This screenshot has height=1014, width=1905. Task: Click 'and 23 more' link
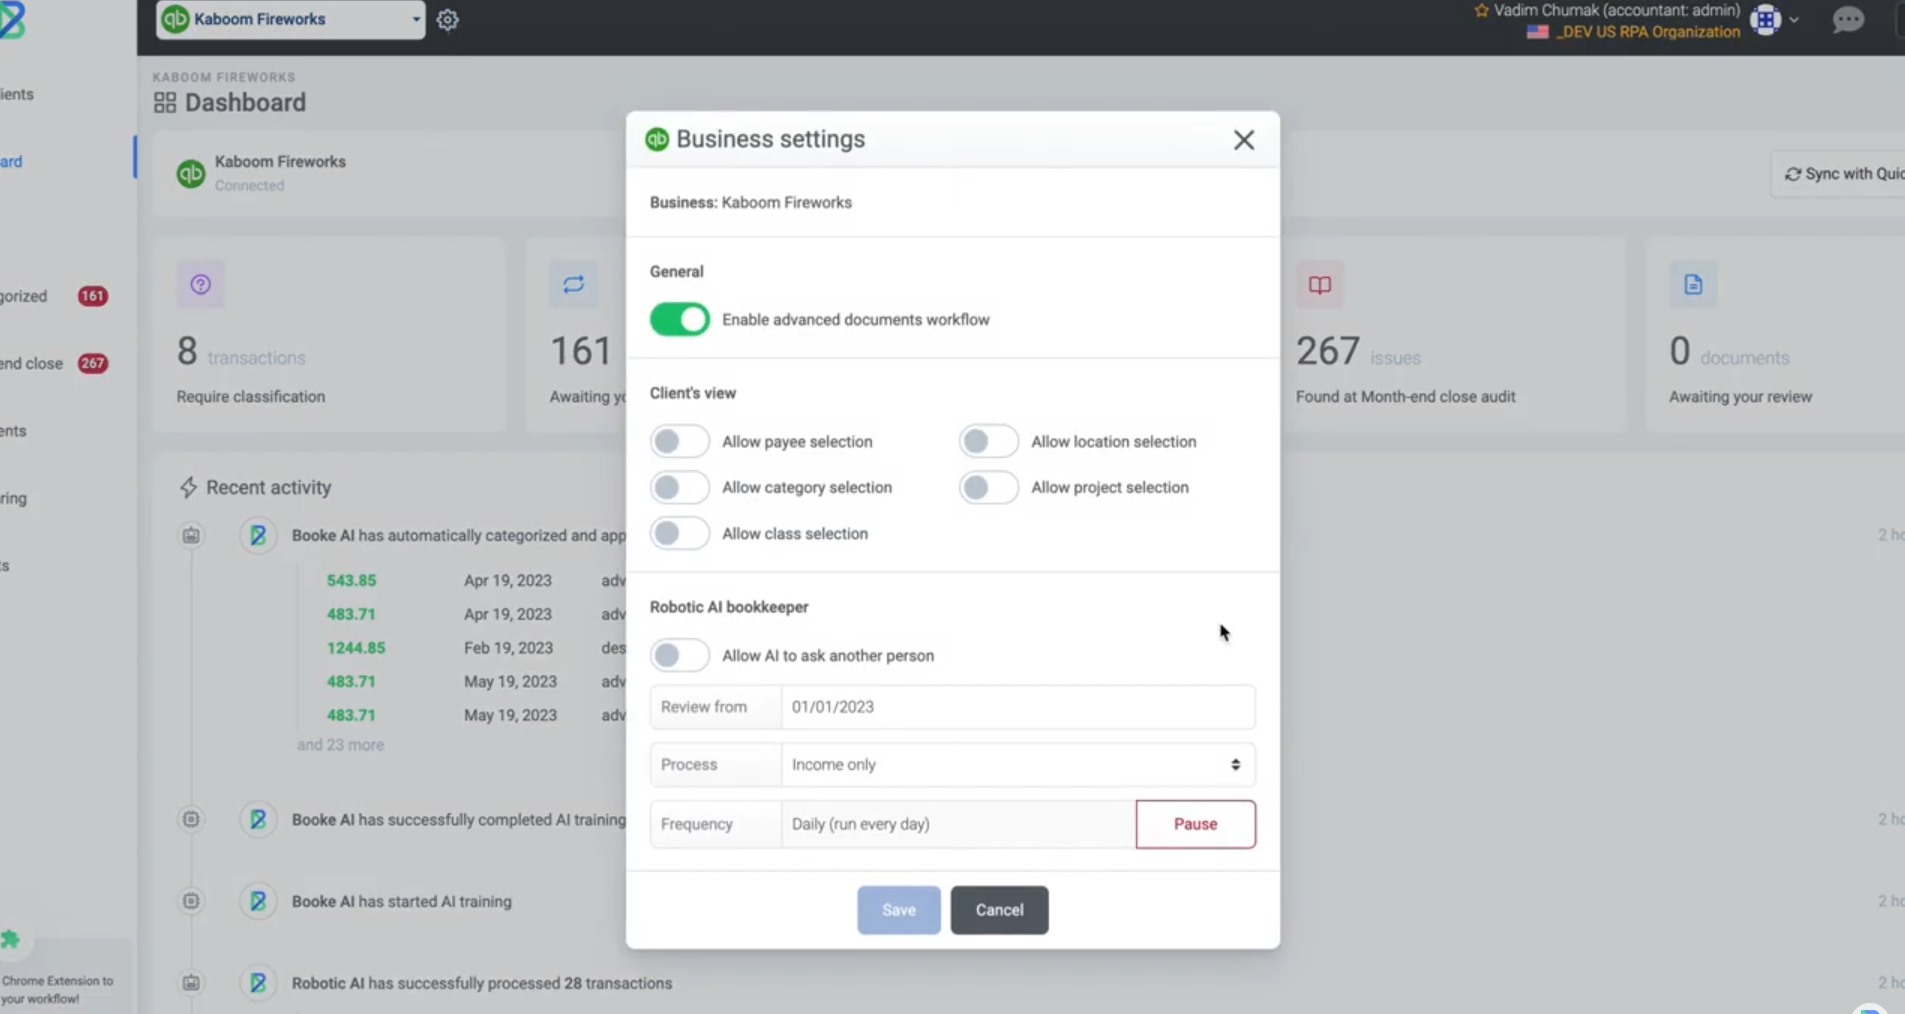tap(340, 745)
